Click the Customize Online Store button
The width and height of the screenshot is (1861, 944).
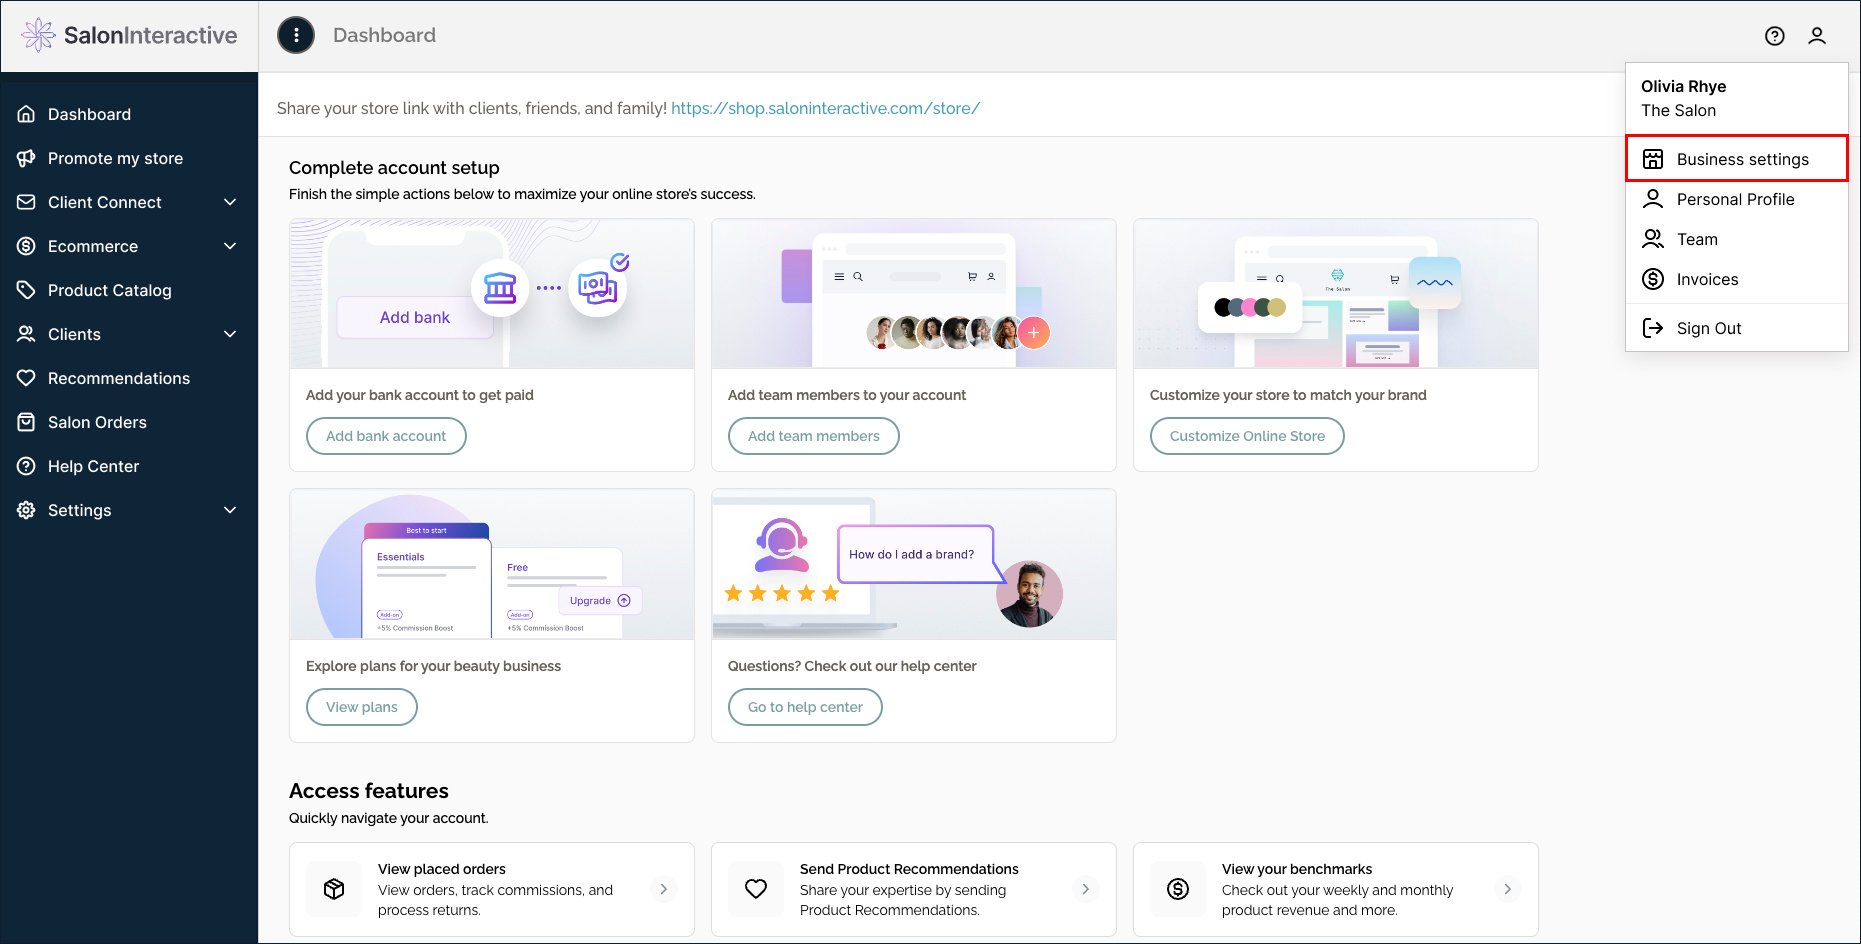[1246, 436]
